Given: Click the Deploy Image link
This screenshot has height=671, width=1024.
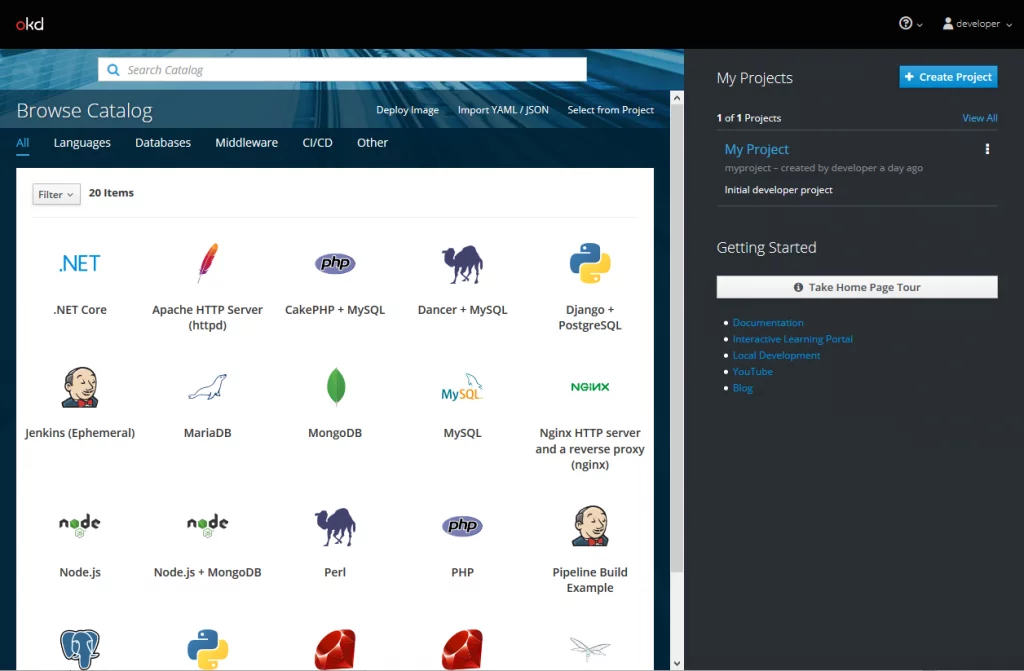Looking at the screenshot, I should click(408, 110).
